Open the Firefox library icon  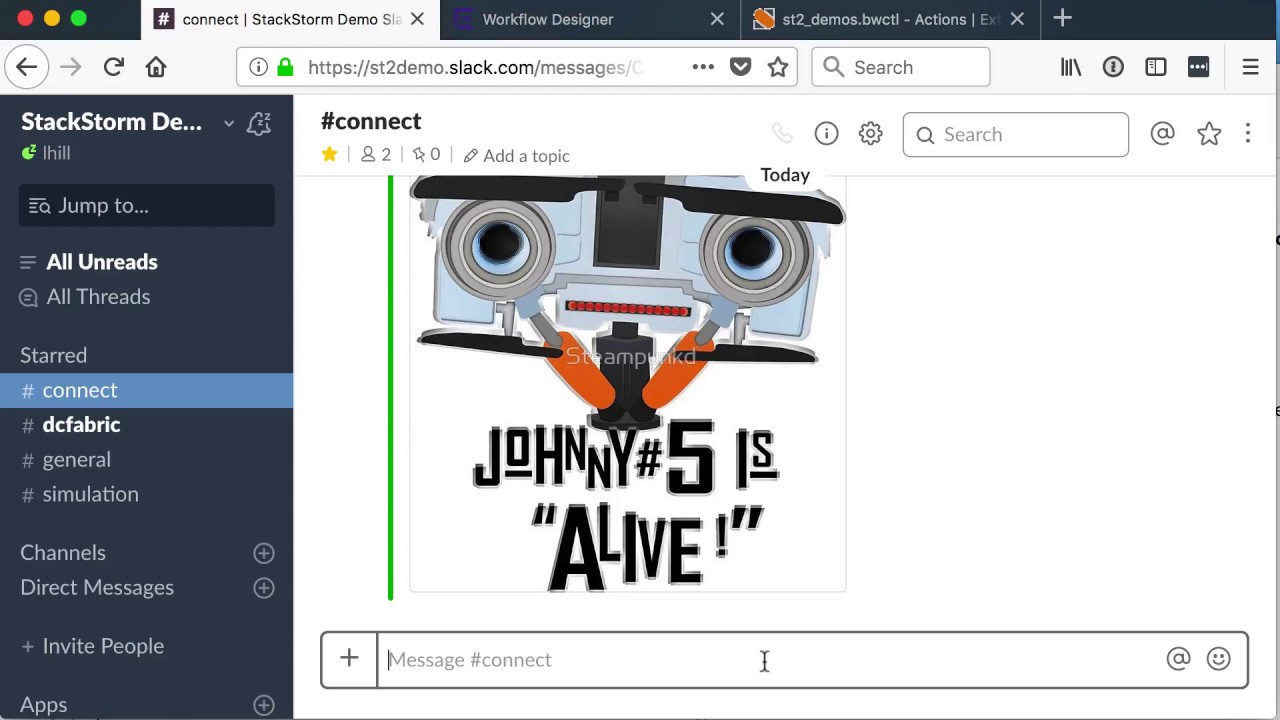(x=1071, y=67)
